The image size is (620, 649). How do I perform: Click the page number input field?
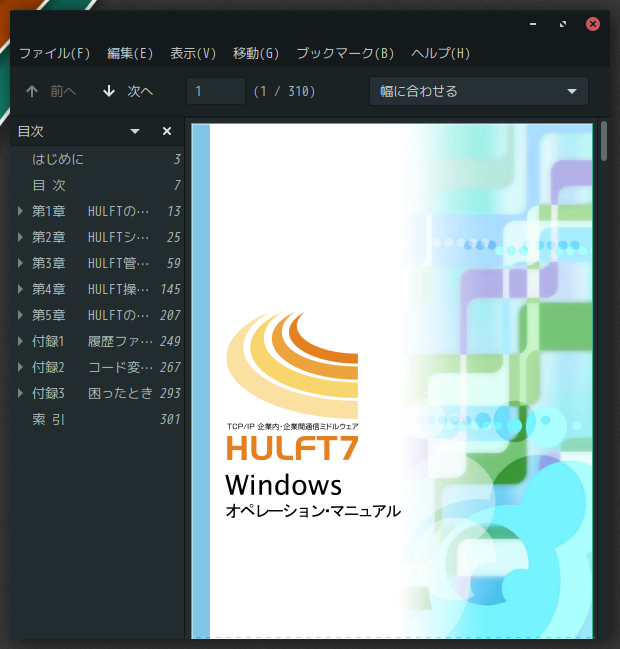pyautogui.click(x=216, y=91)
